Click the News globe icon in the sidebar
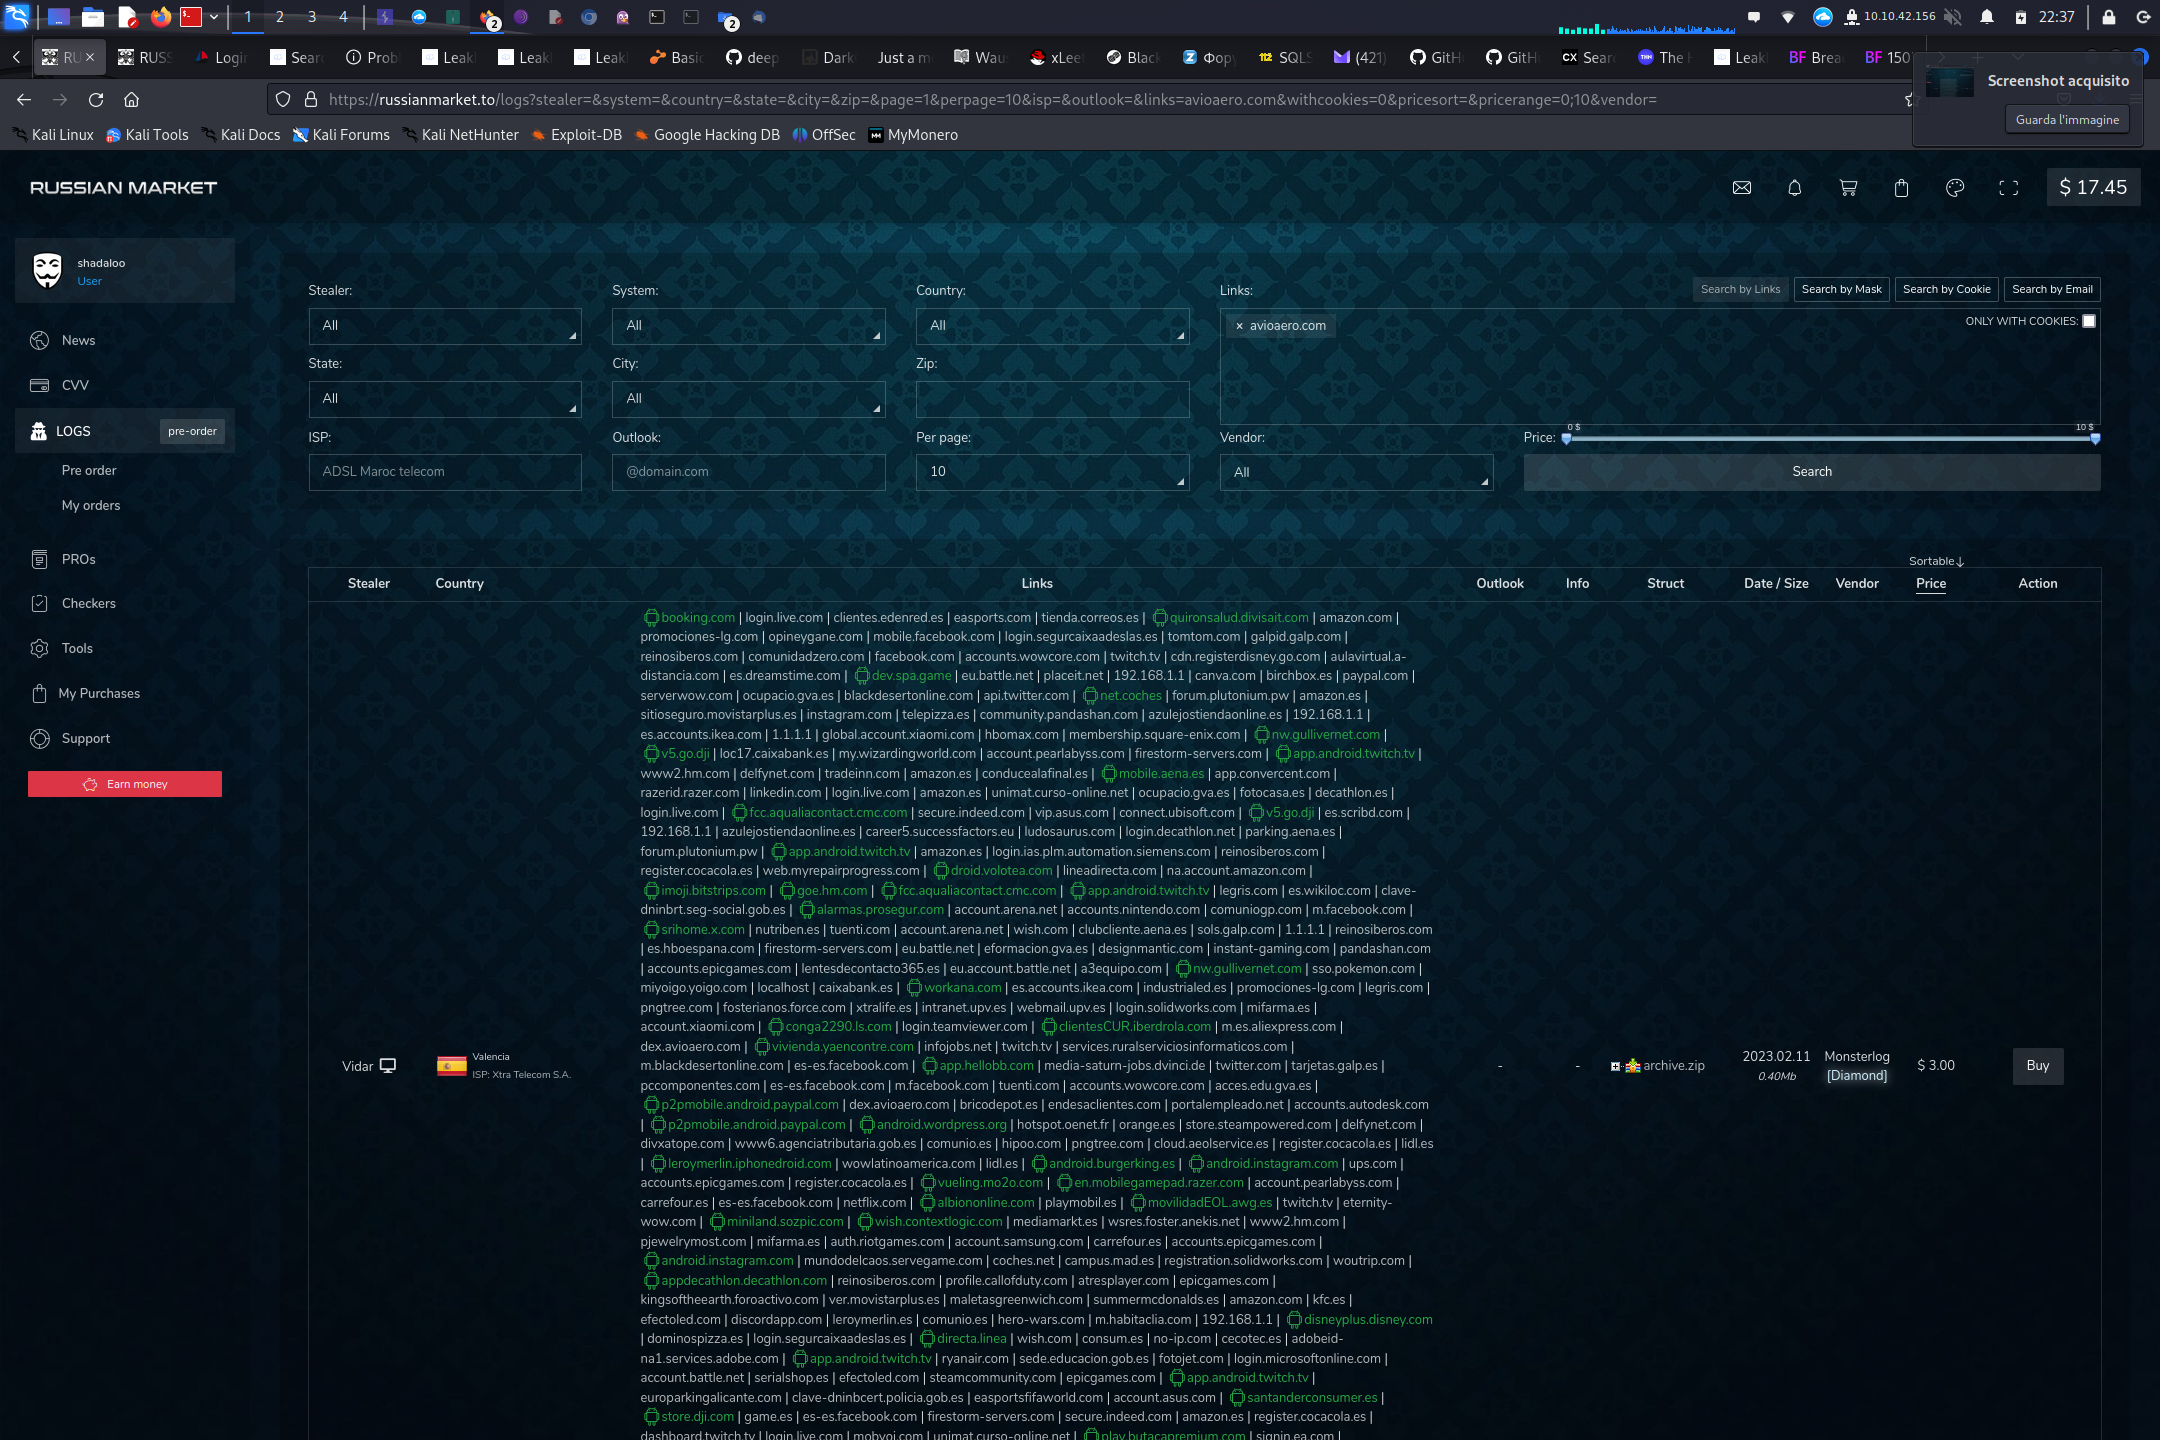Viewport: 2160px width, 1440px height. (40, 341)
